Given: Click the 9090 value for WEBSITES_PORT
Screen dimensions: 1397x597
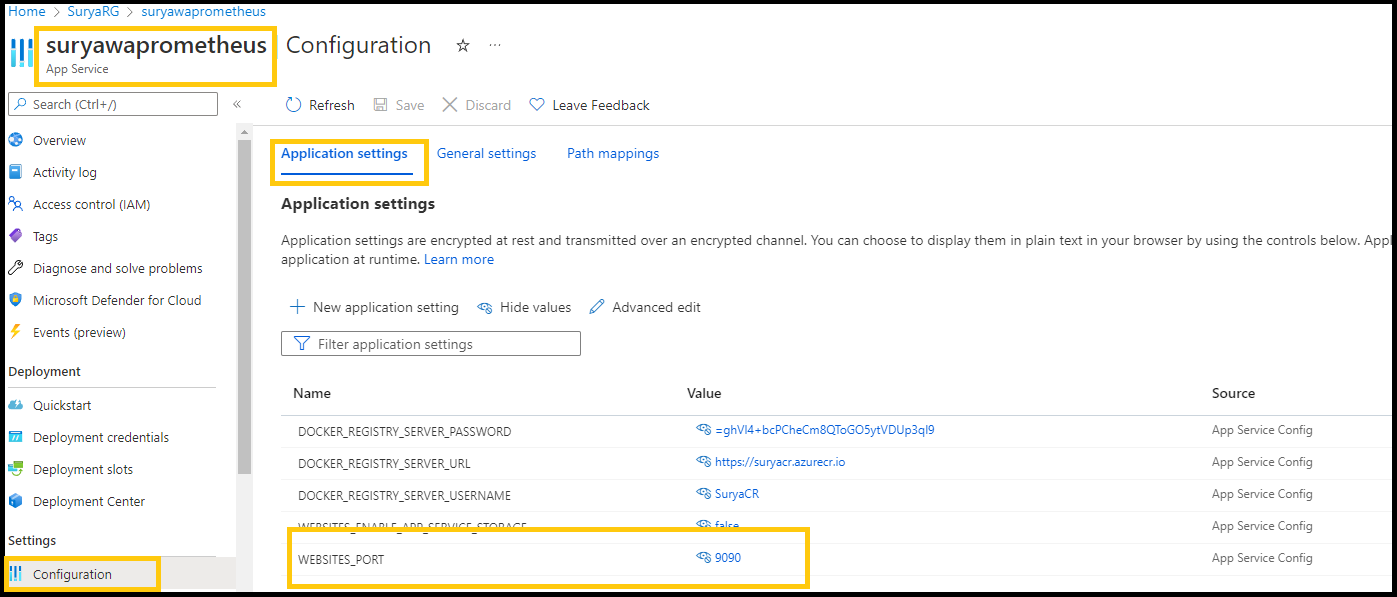Looking at the screenshot, I should click(x=728, y=558).
